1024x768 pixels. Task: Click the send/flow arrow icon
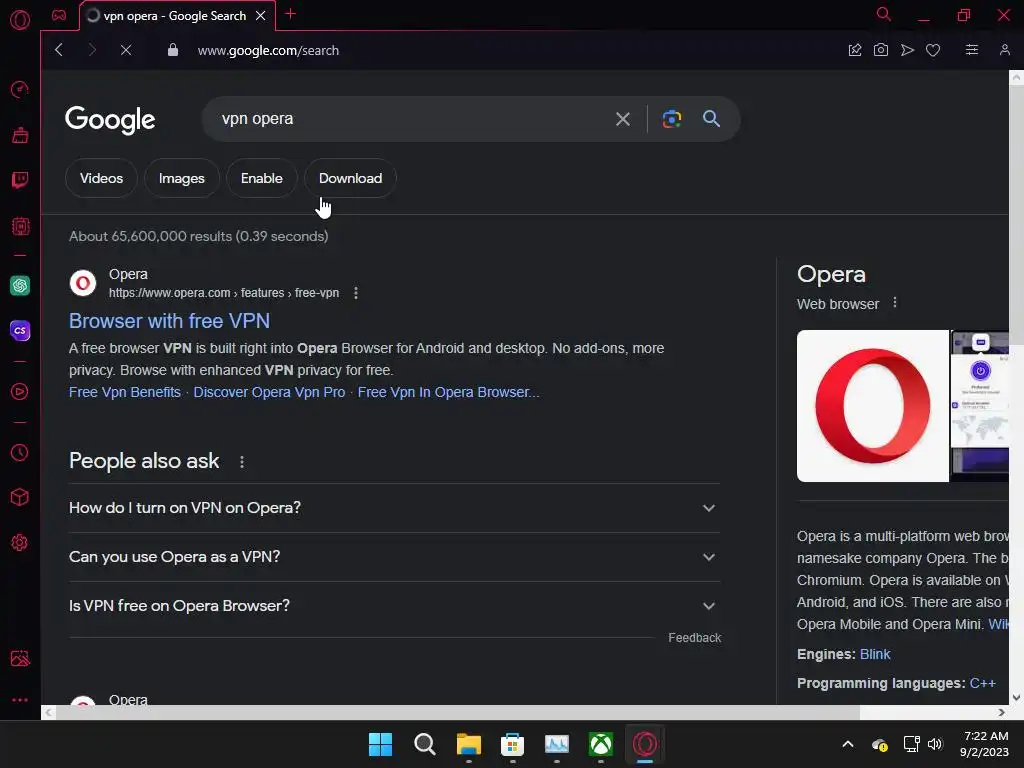click(x=907, y=50)
